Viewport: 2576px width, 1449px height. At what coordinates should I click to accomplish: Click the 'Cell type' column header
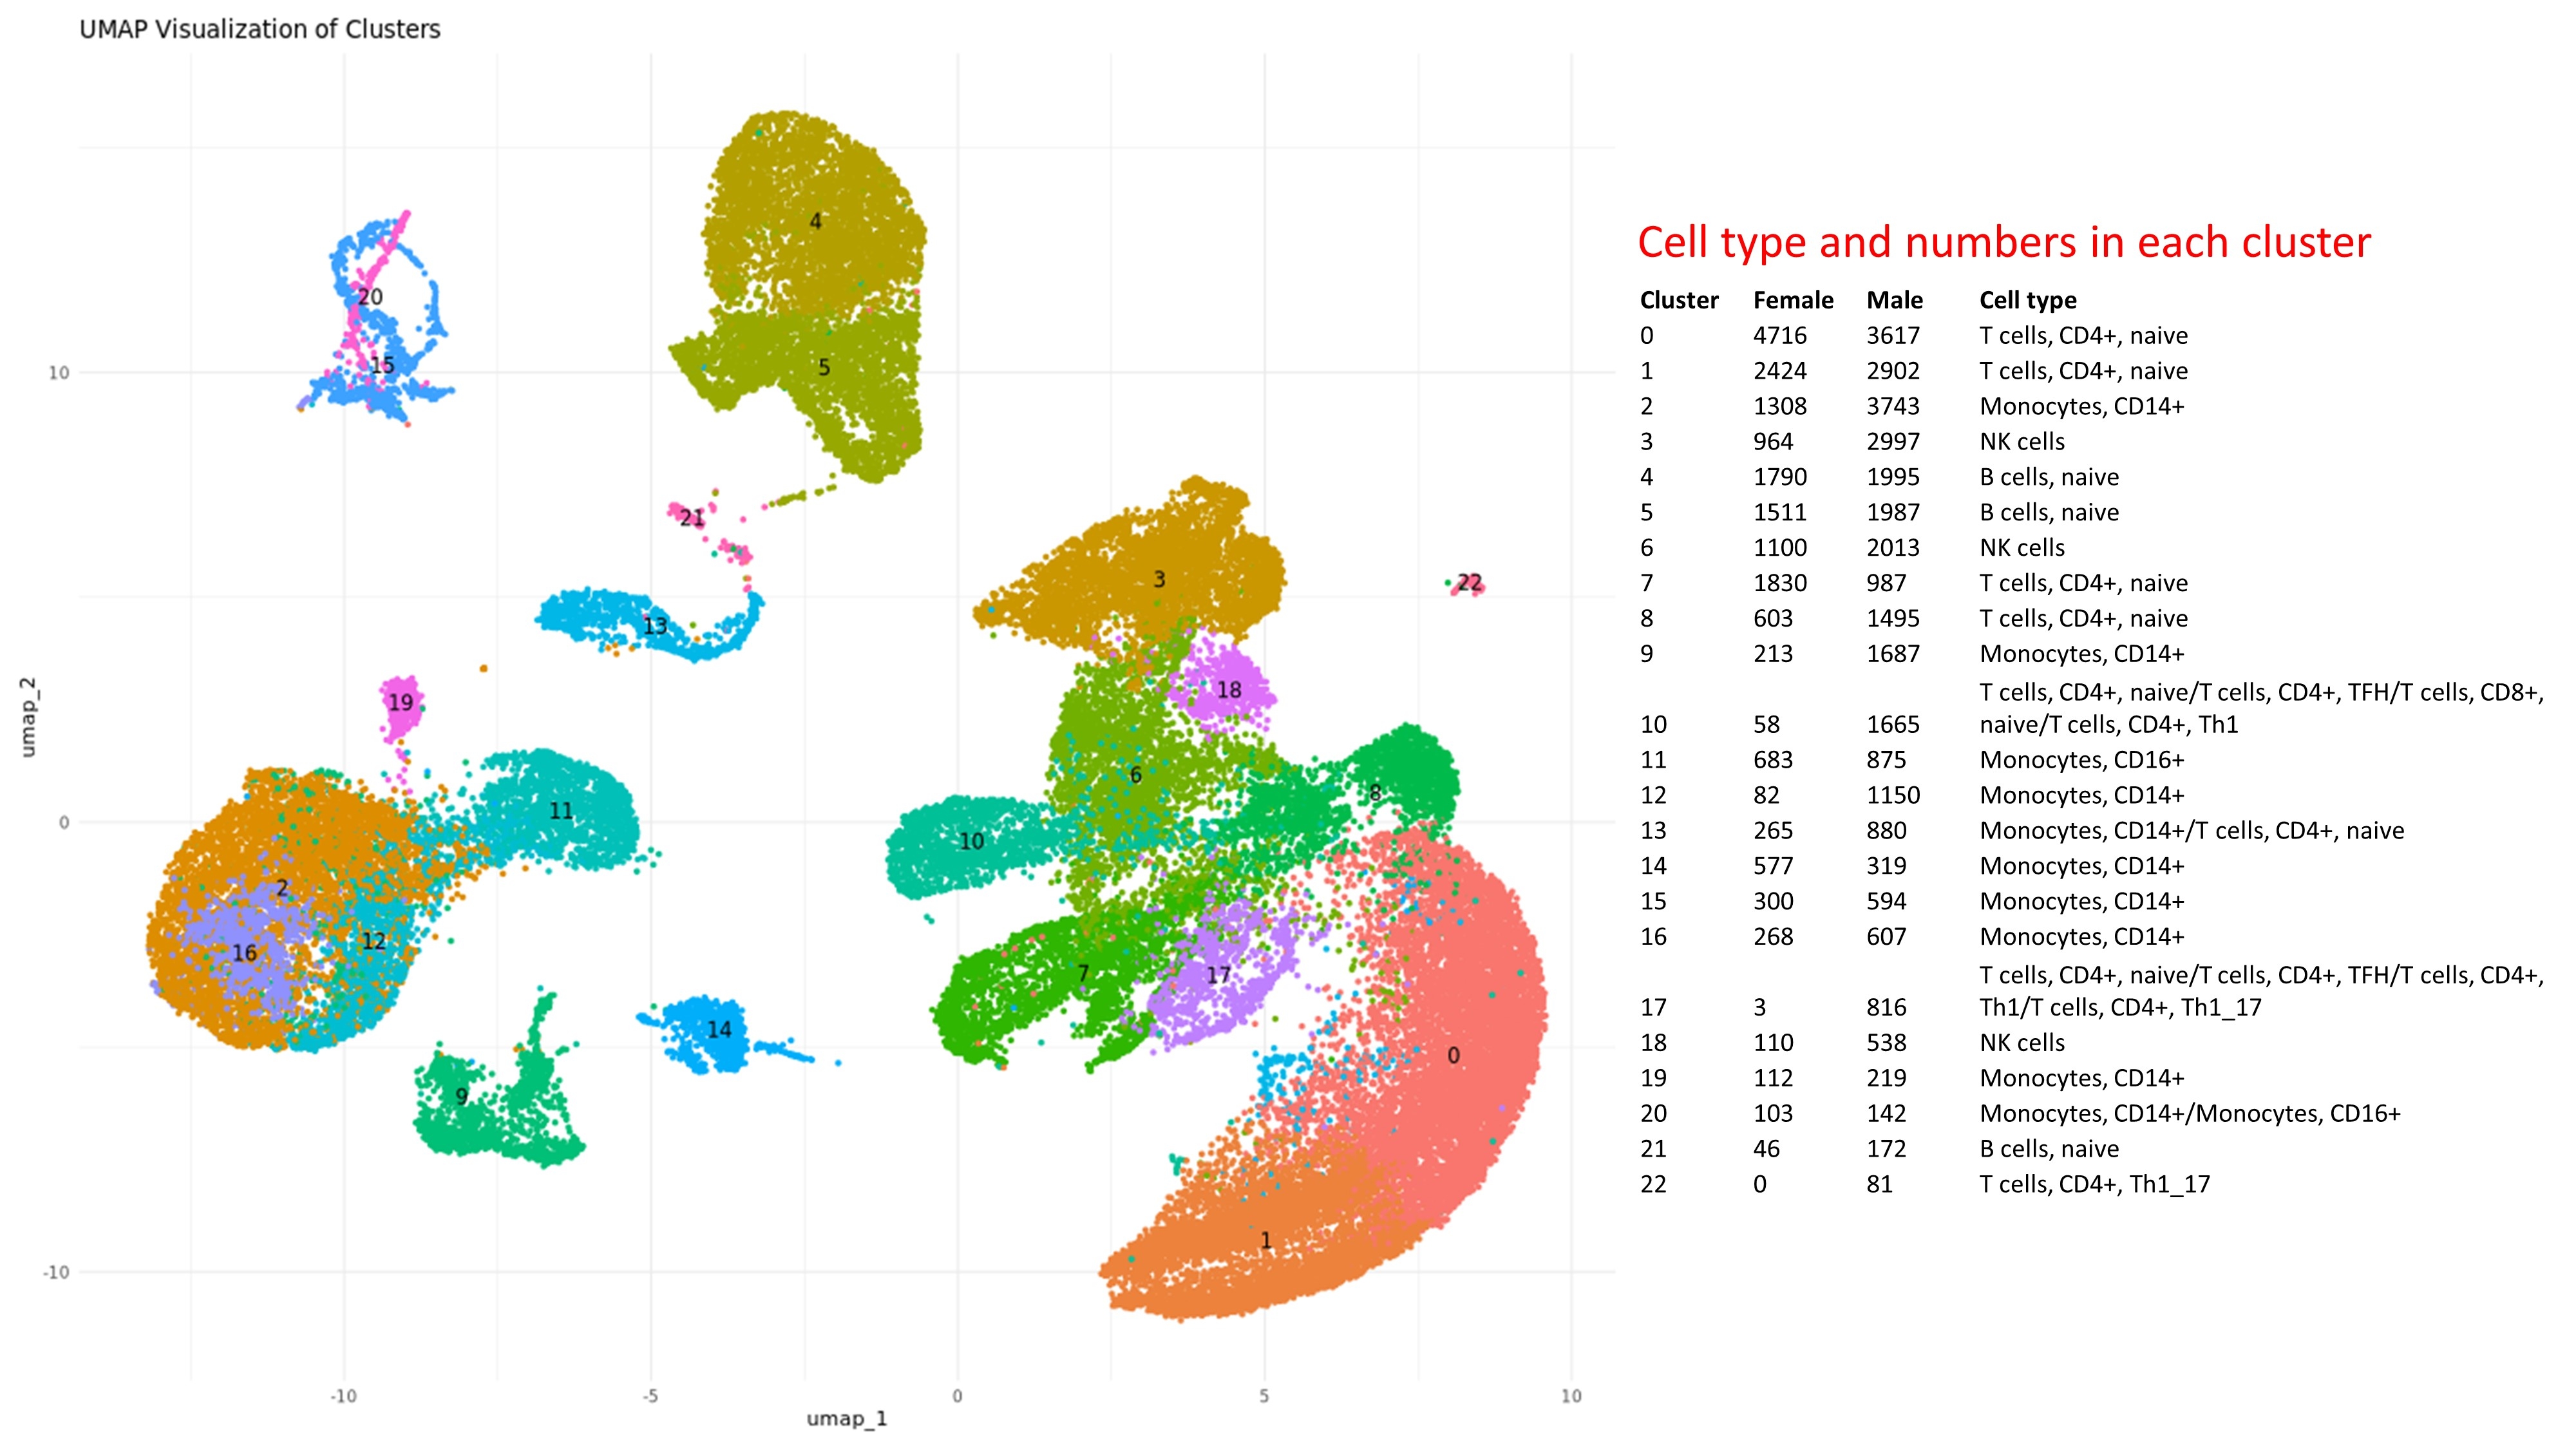[2027, 300]
